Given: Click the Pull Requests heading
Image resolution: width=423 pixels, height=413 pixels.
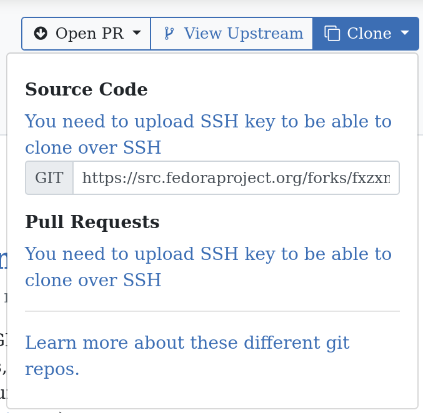Looking at the screenshot, I should [x=92, y=222].
